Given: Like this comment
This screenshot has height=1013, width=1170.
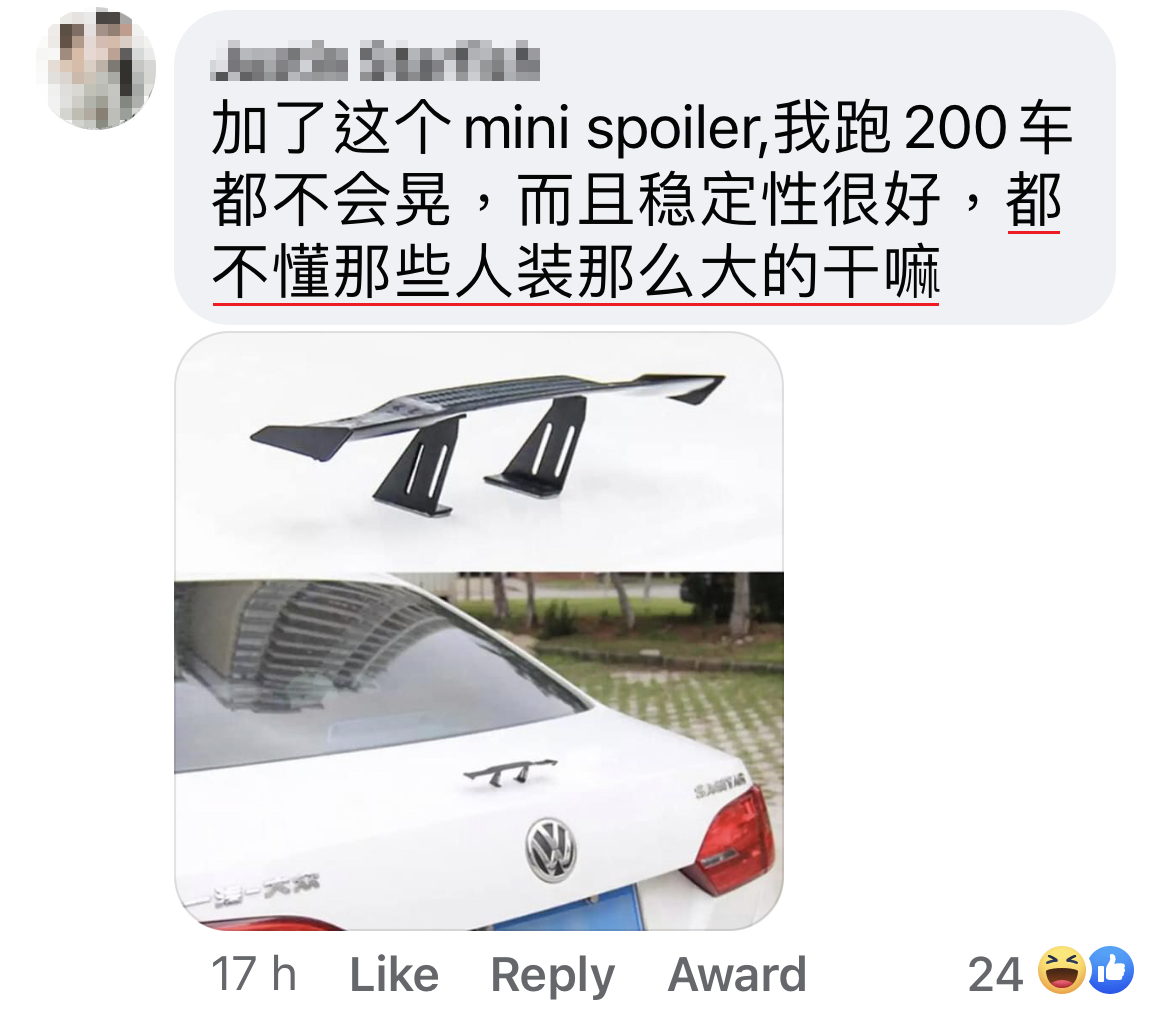Looking at the screenshot, I should pyautogui.click(x=394, y=974).
